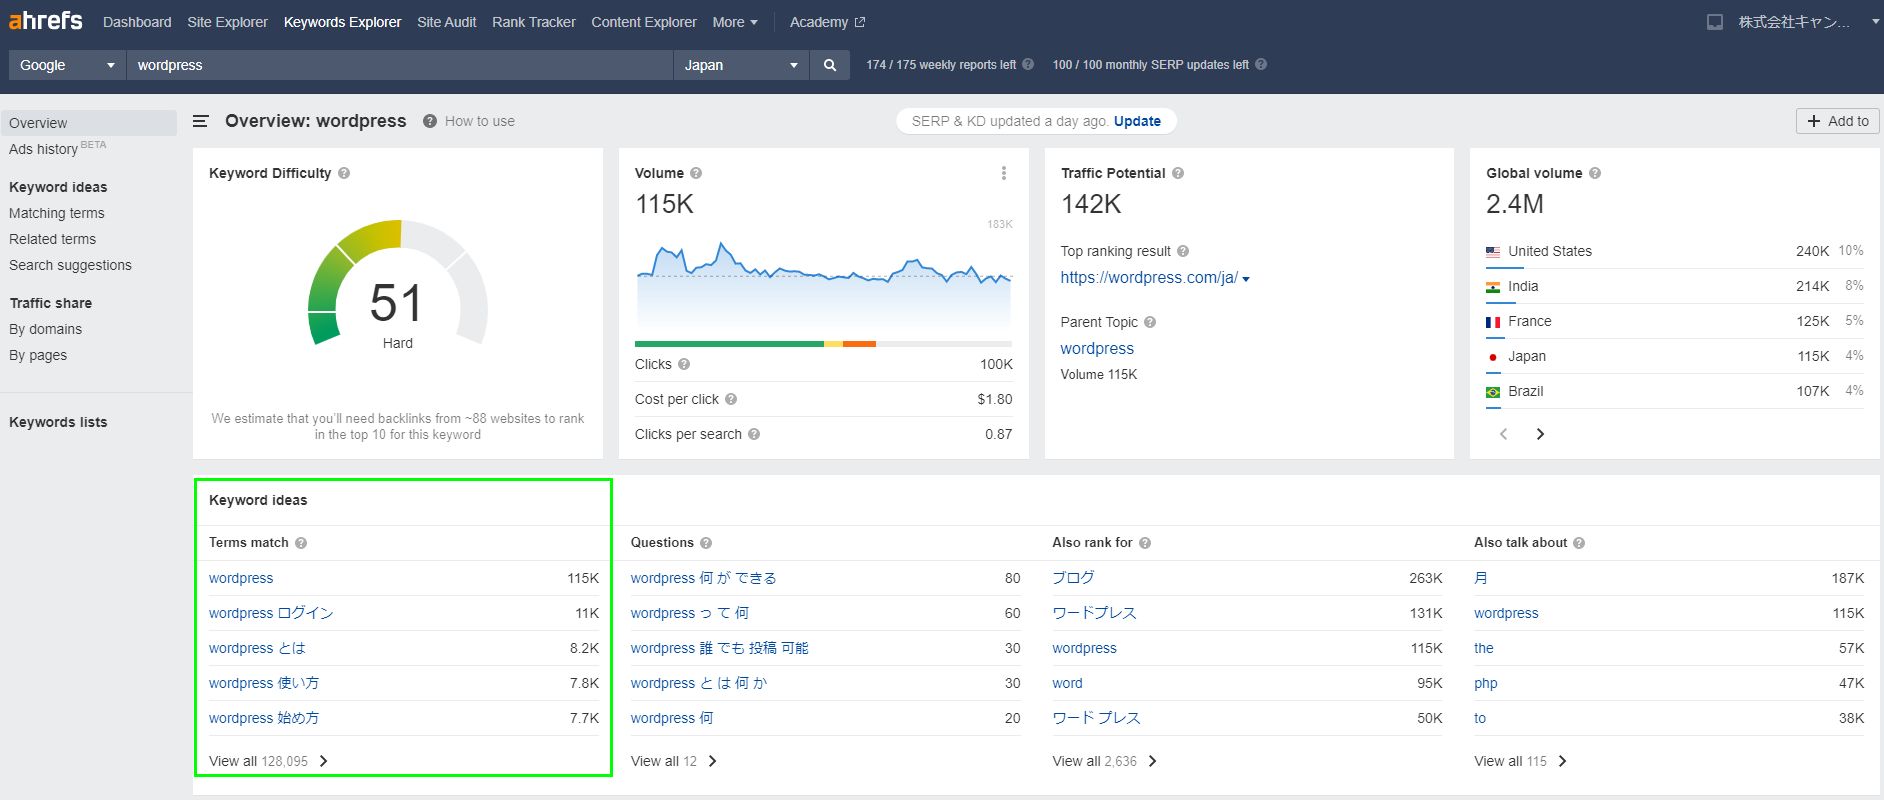Screen dimensions: 1884x800
Task: Open the account name dropdown
Action: [1808, 22]
